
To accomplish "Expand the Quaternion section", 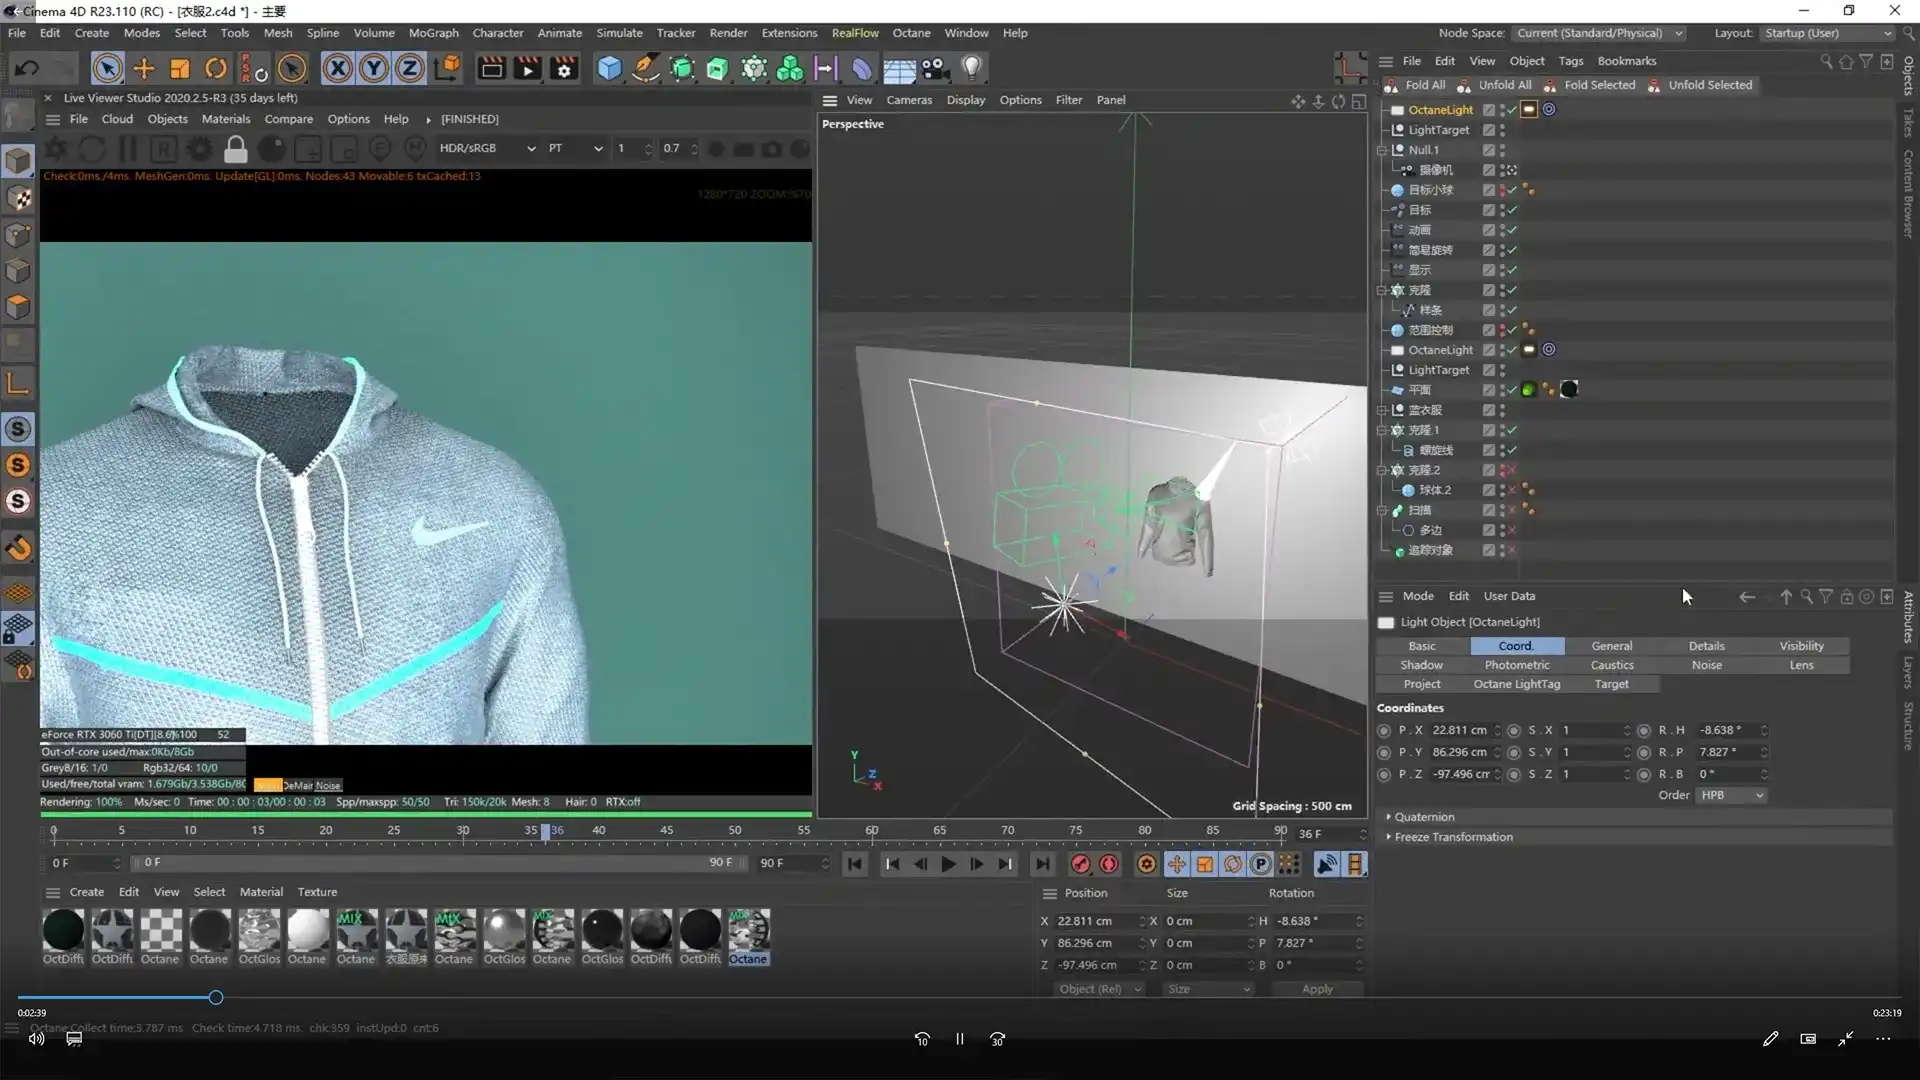I will pos(1424,817).
